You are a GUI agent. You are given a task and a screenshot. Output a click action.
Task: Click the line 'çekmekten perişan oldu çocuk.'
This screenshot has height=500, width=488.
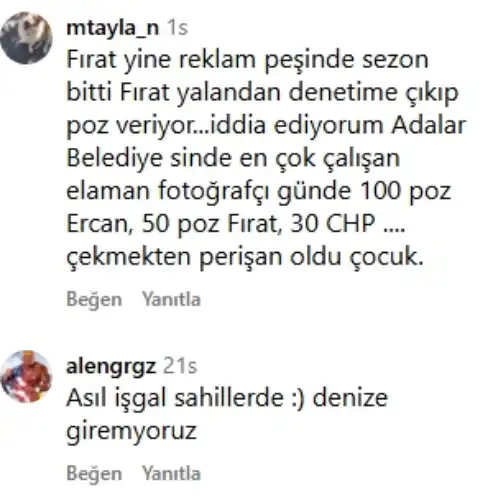[245, 257]
